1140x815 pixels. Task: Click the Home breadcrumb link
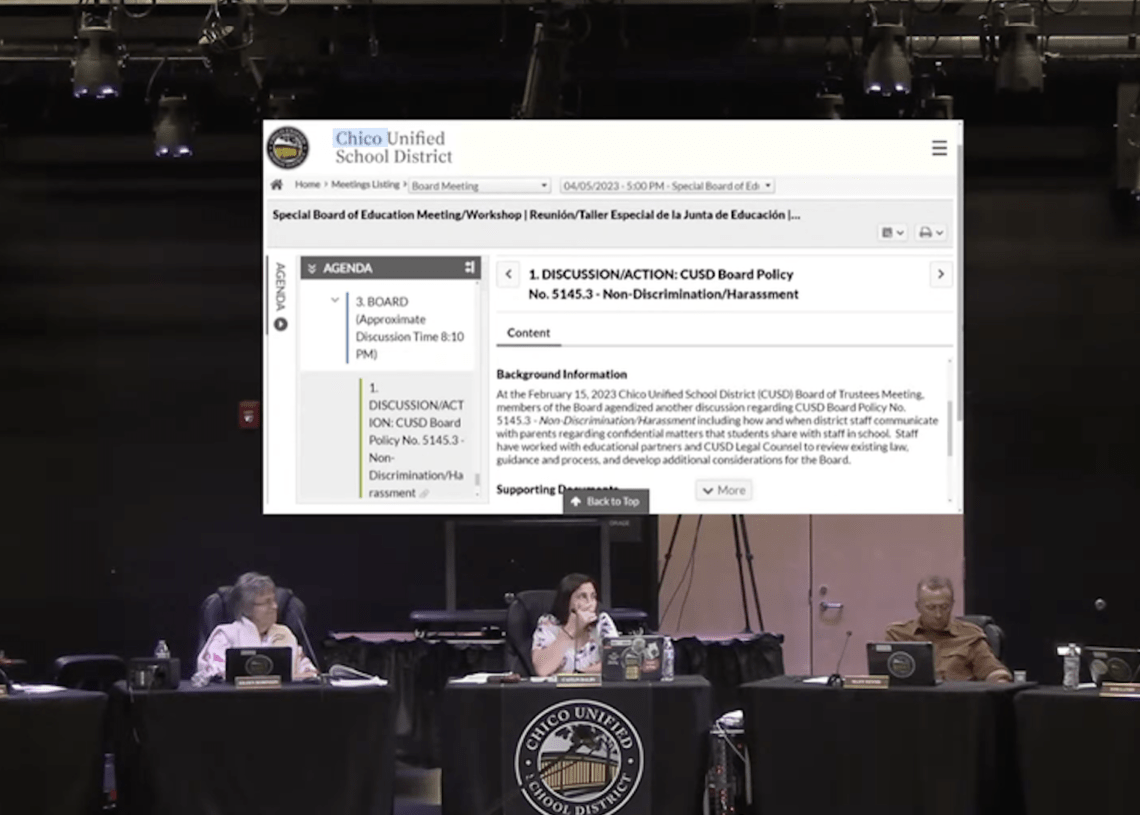tap(307, 185)
